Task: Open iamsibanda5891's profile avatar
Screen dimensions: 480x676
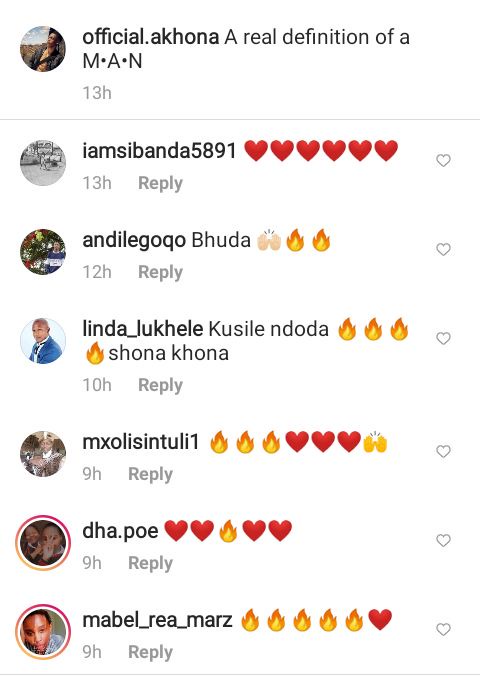Action: (x=43, y=163)
